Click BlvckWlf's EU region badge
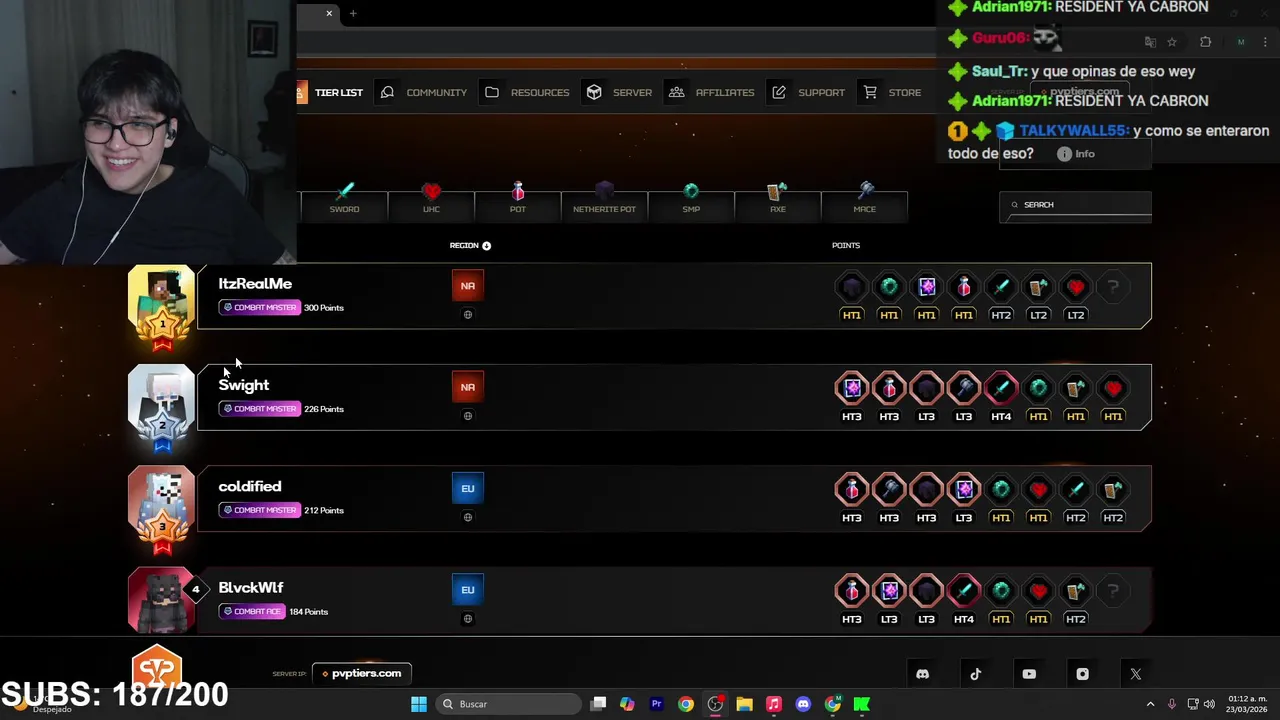Screen dimensions: 1280x720 point(467,590)
